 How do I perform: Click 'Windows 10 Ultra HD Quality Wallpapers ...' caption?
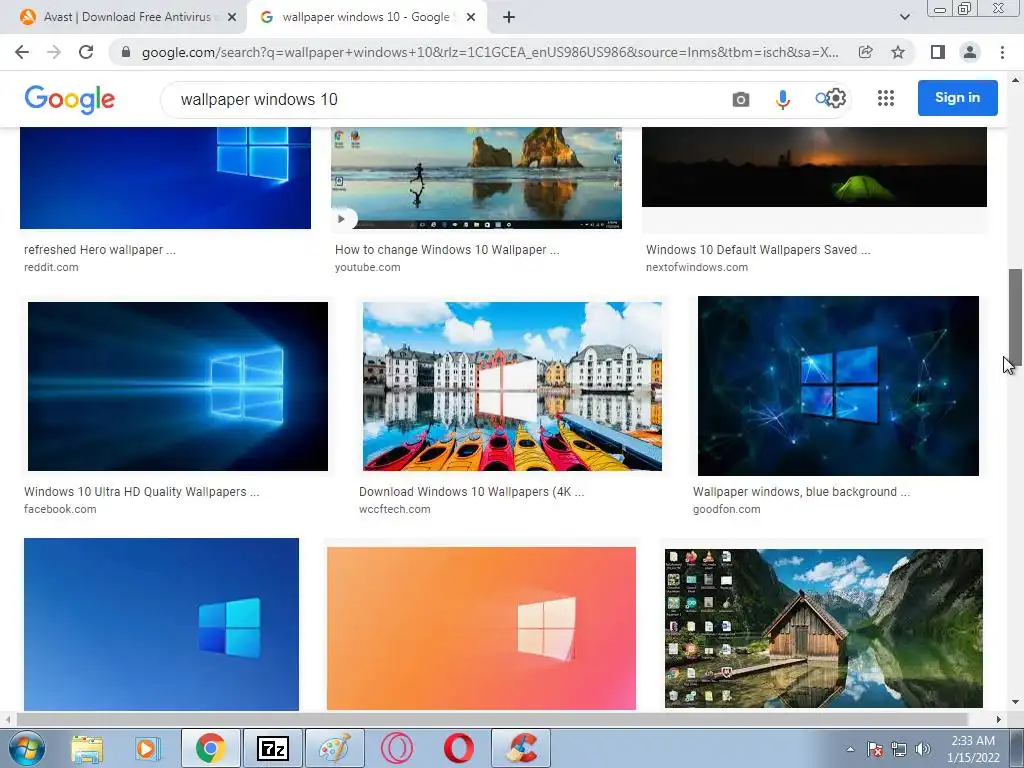[142, 492]
